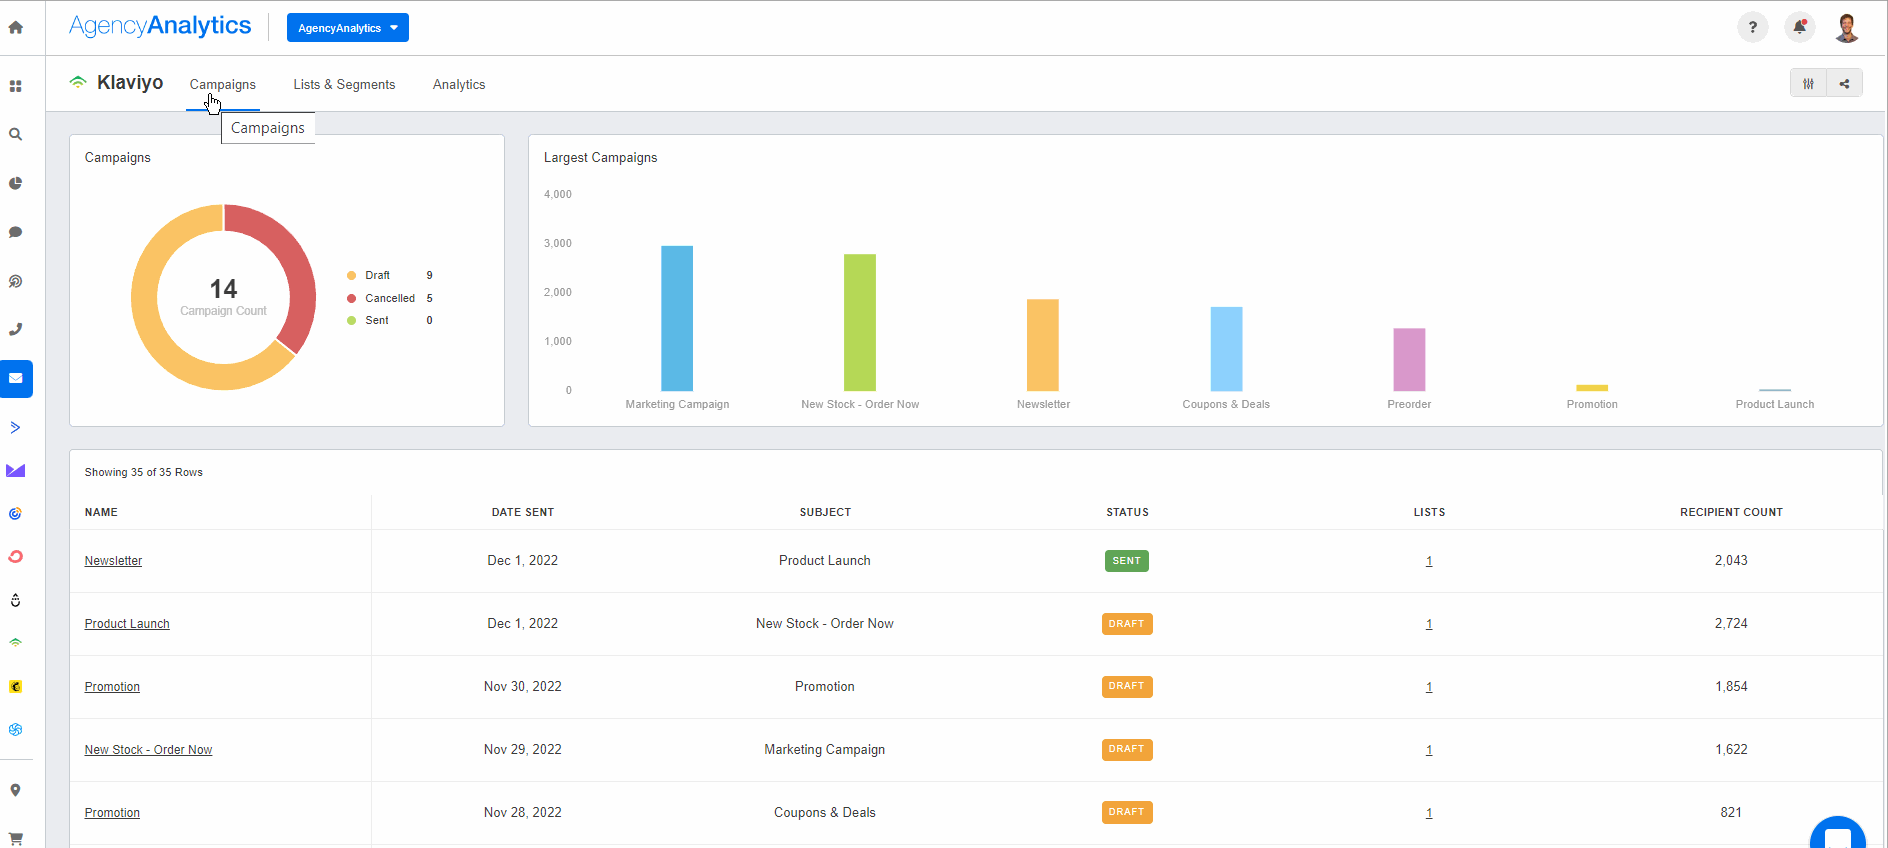Click the Preorder pink bar
This screenshot has width=1888, height=848.
pyautogui.click(x=1409, y=360)
